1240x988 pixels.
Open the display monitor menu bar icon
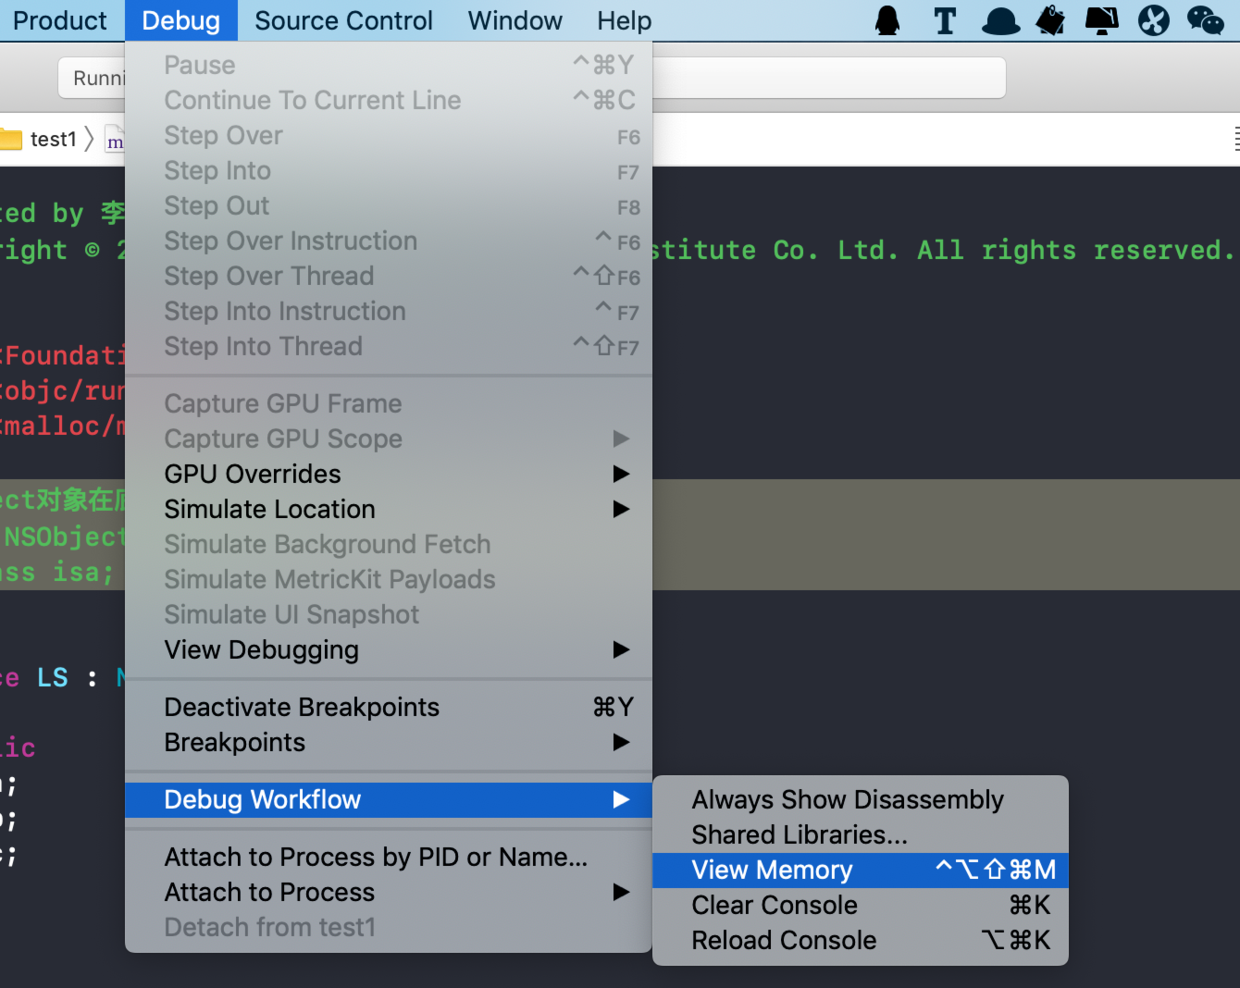1101,20
